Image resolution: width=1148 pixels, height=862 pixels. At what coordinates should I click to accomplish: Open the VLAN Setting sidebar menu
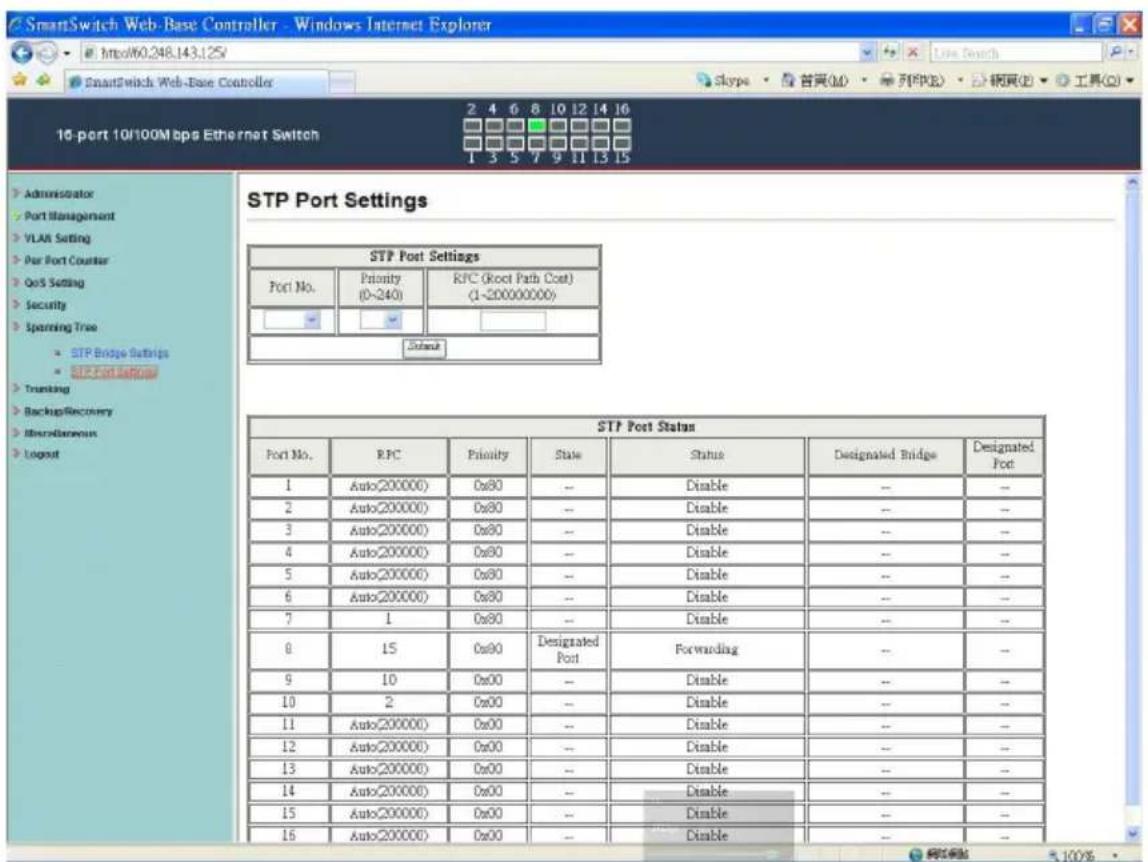(x=56, y=238)
